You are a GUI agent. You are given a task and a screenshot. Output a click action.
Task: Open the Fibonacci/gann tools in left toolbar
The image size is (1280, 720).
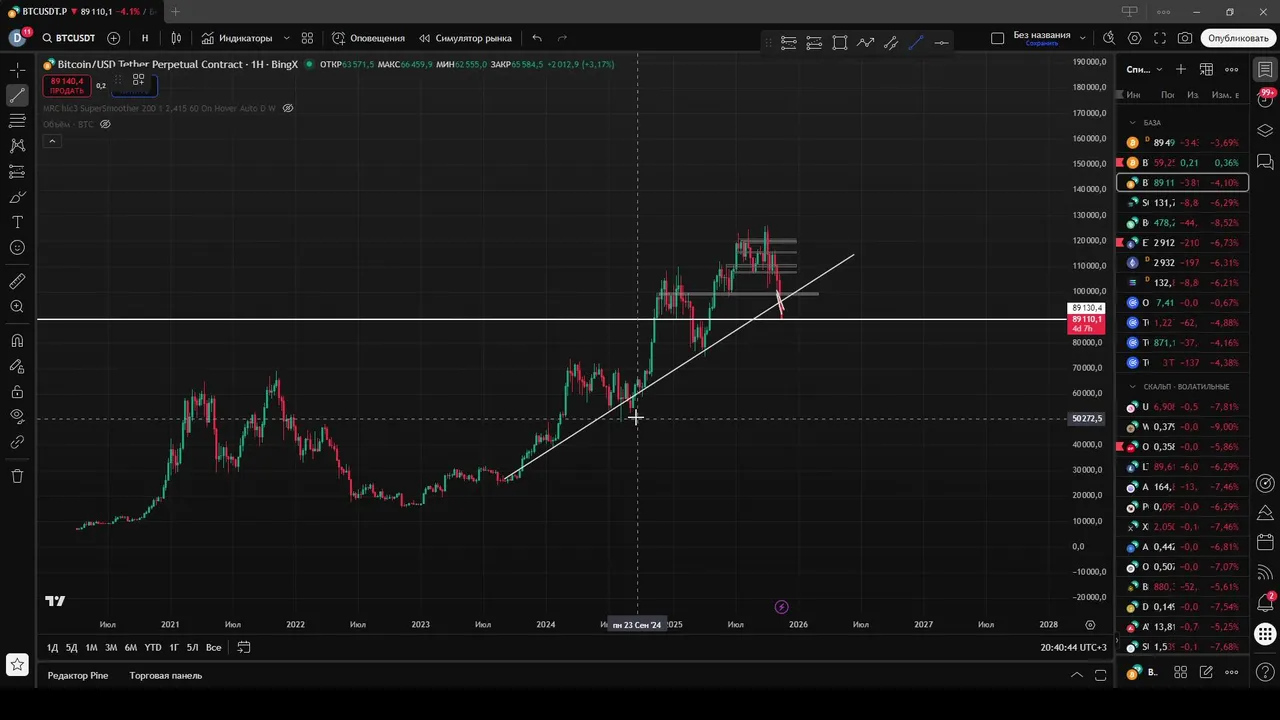(17, 121)
